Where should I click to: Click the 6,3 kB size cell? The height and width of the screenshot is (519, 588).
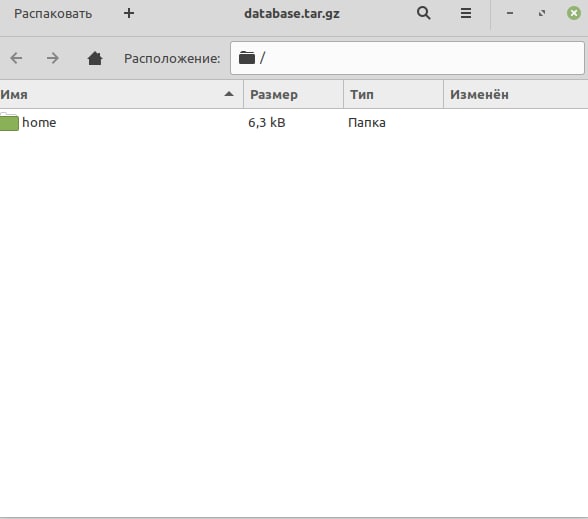coord(267,123)
